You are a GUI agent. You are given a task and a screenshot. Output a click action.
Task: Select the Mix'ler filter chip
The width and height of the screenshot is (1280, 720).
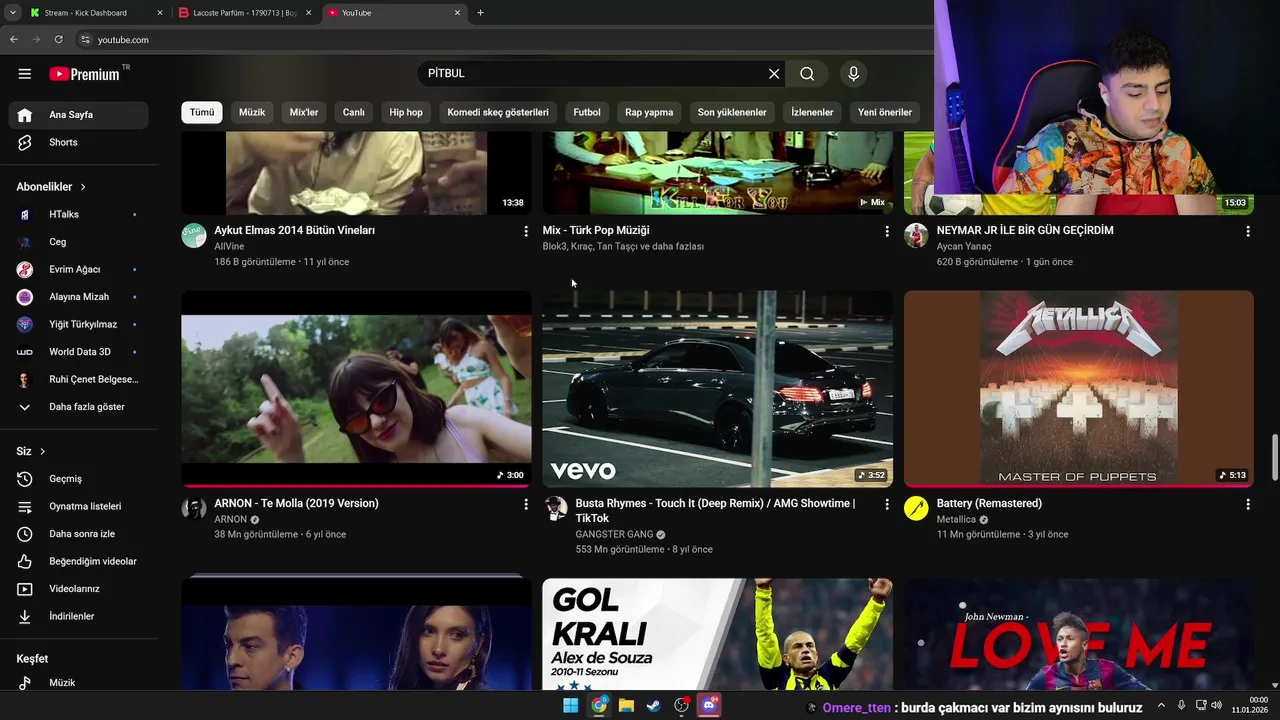[x=304, y=112]
